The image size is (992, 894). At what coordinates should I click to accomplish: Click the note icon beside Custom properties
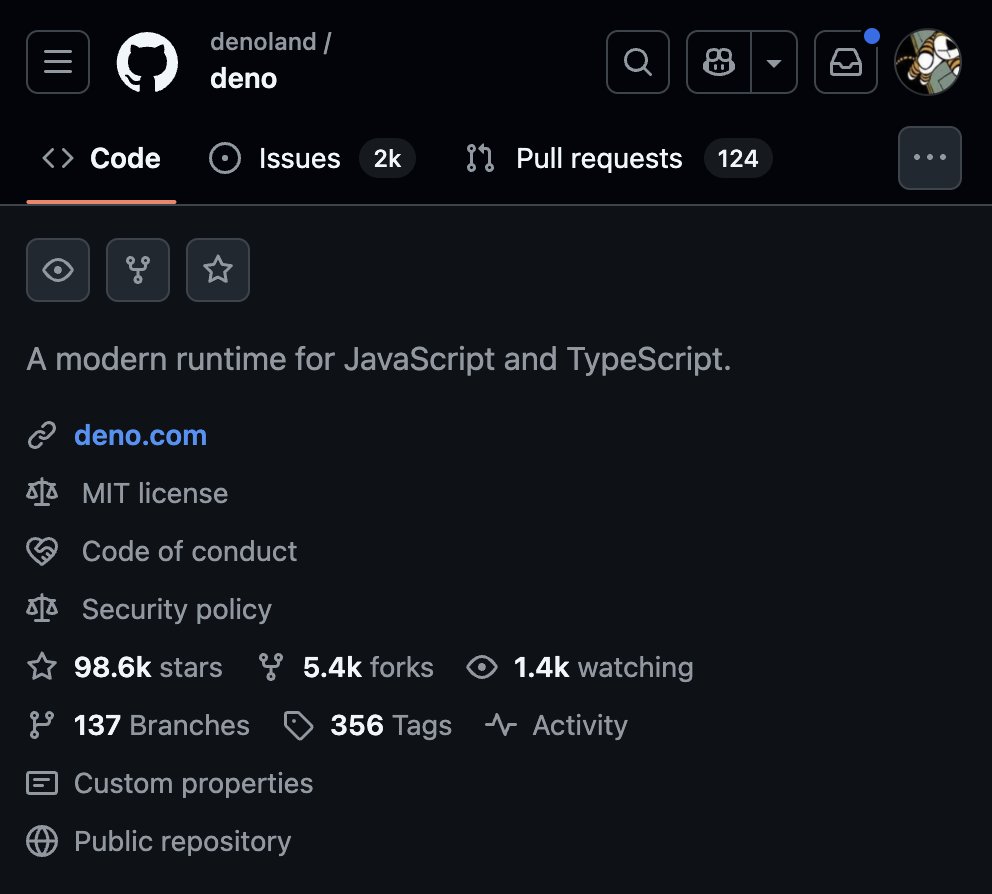[x=42, y=783]
